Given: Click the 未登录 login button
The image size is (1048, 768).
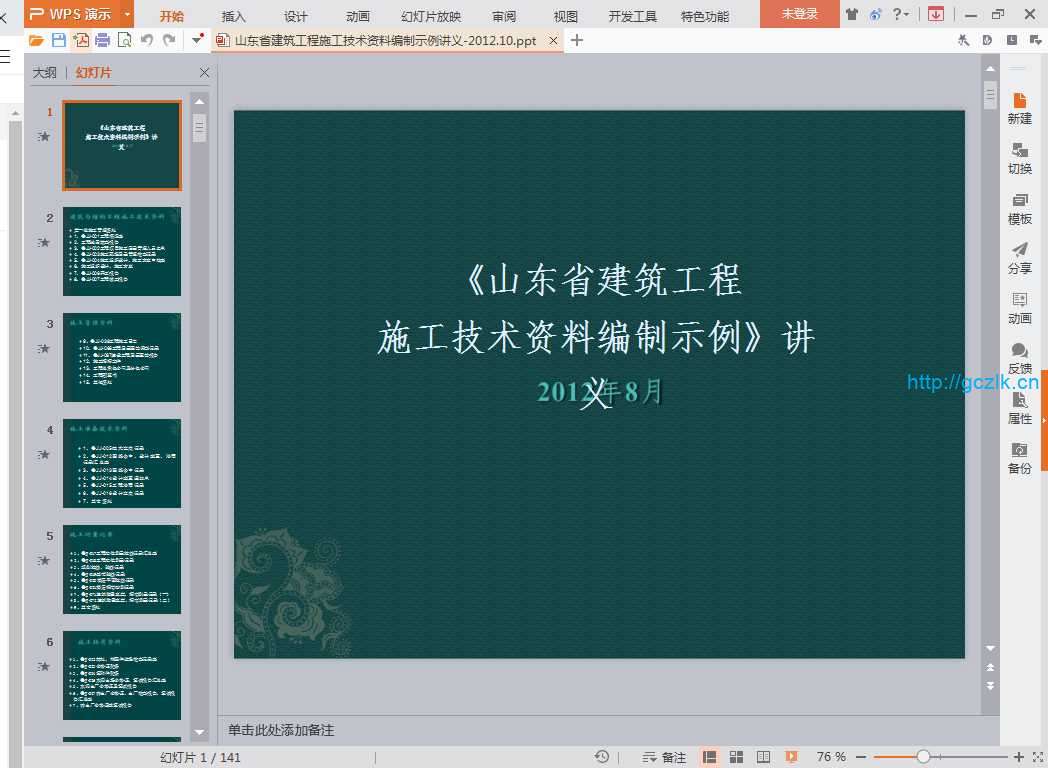Looking at the screenshot, I should coord(799,14).
